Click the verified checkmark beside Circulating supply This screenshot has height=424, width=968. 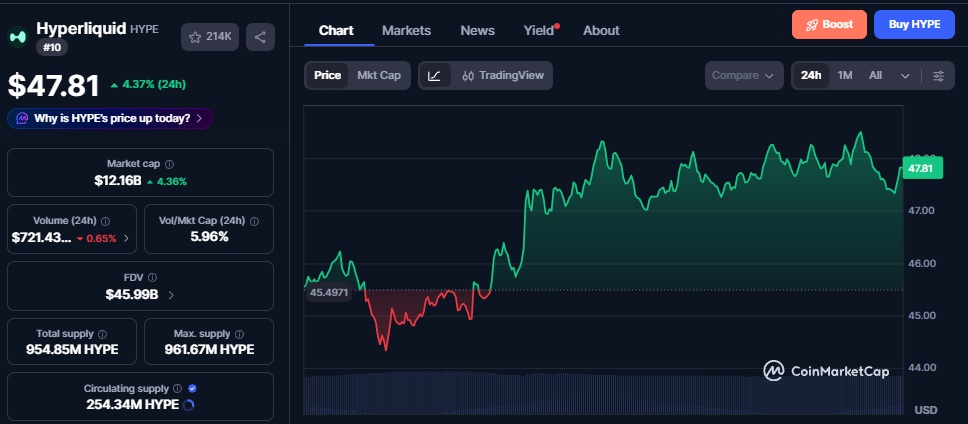pos(192,389)
